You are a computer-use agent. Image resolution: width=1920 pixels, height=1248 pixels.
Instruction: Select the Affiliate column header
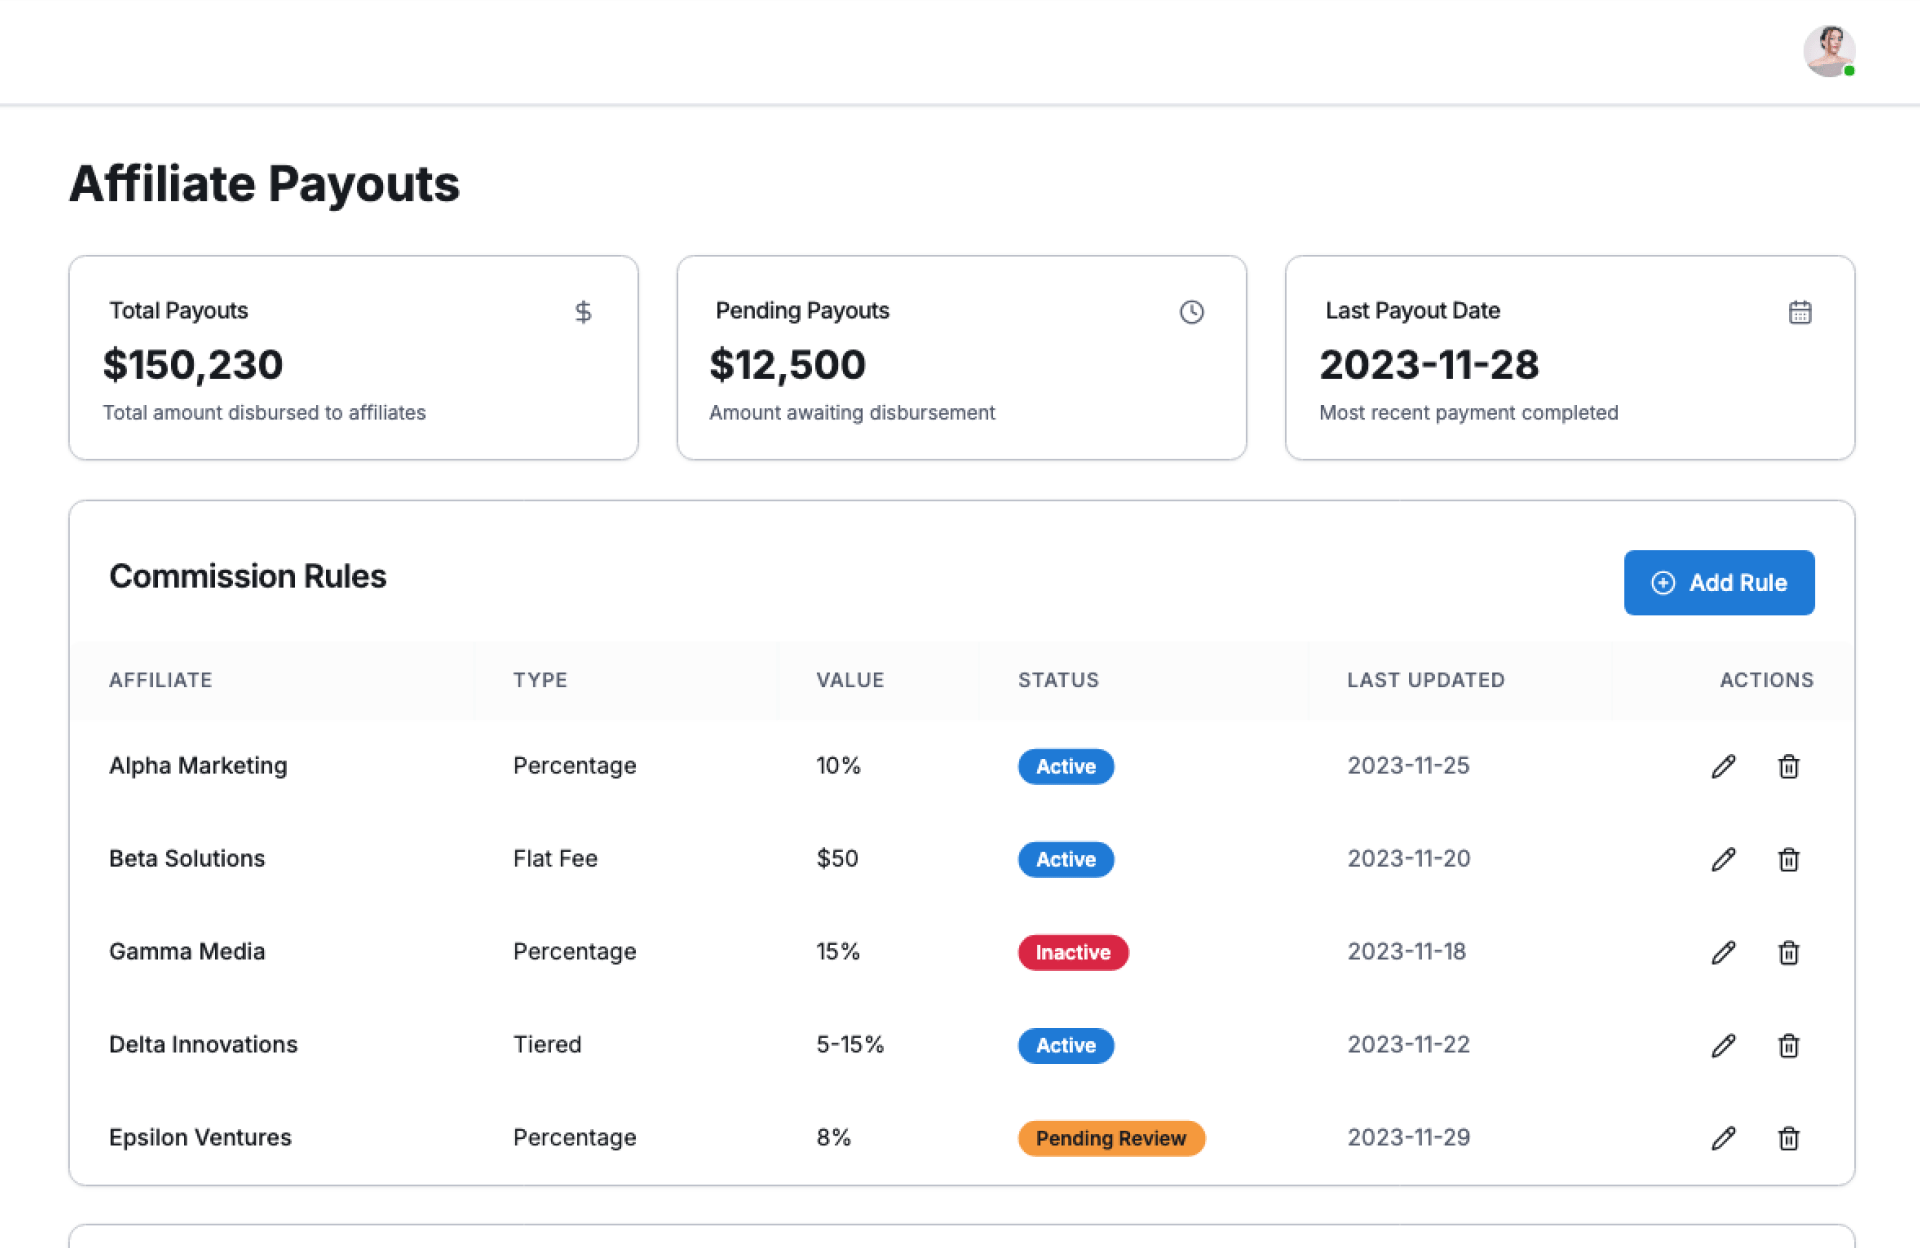(160, 680)
